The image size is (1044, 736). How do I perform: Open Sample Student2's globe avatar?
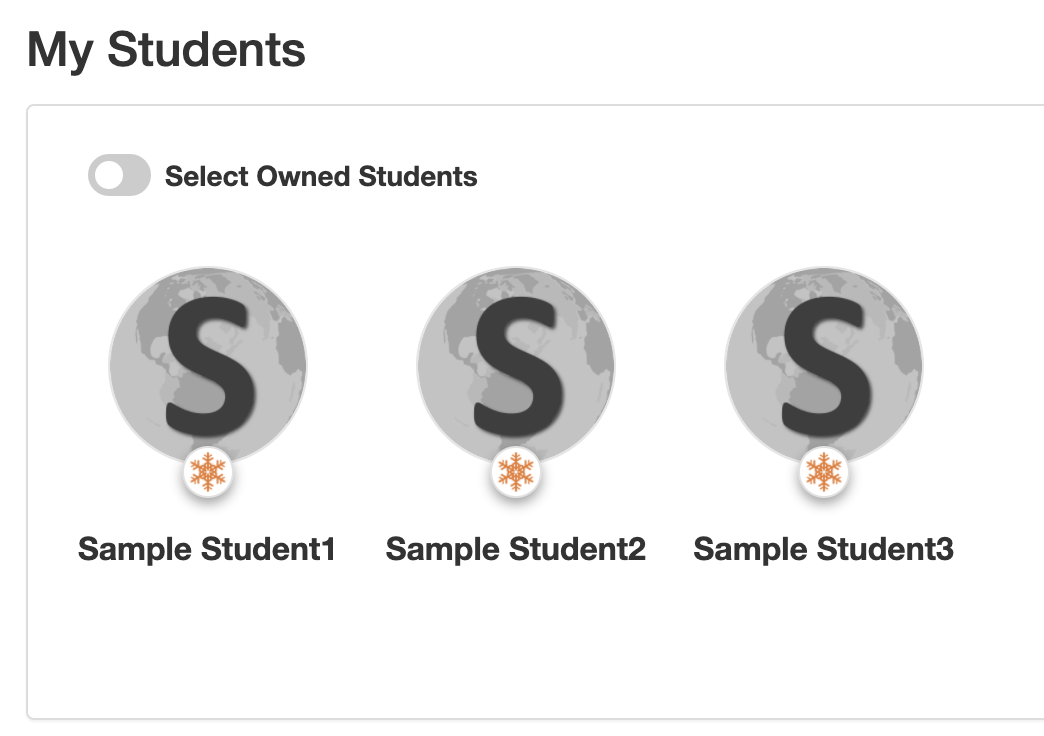[x=516, y=366]
